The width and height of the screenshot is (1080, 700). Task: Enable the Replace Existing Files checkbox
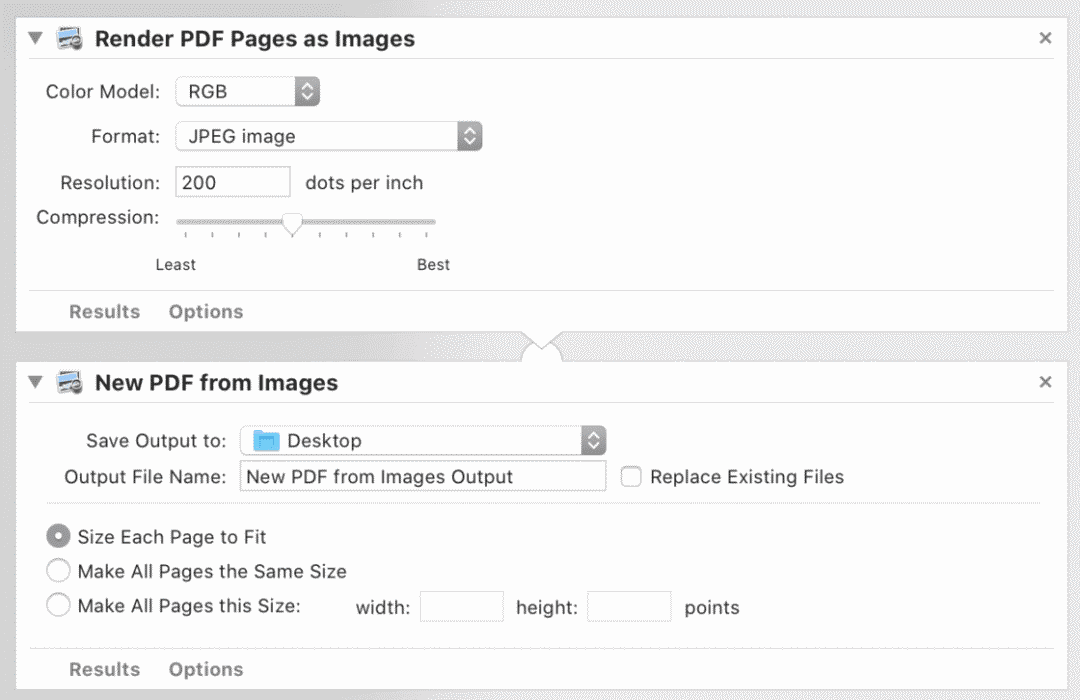pos(631,477)
